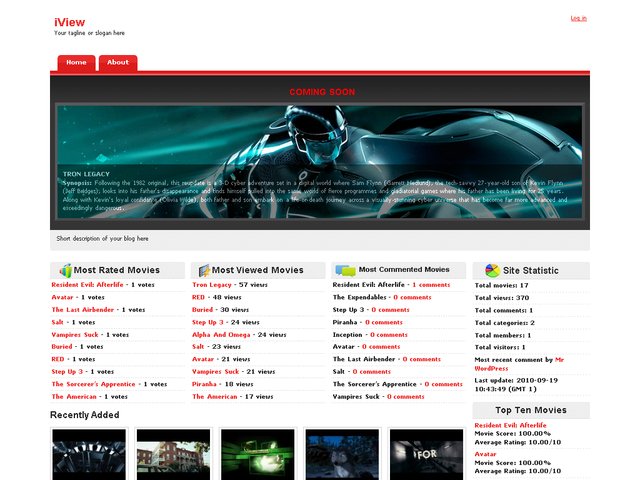This screenshot has height=480, width=640.
Task: Click the Most Viewed Movies film icon
Action: [x=204, y=270]
